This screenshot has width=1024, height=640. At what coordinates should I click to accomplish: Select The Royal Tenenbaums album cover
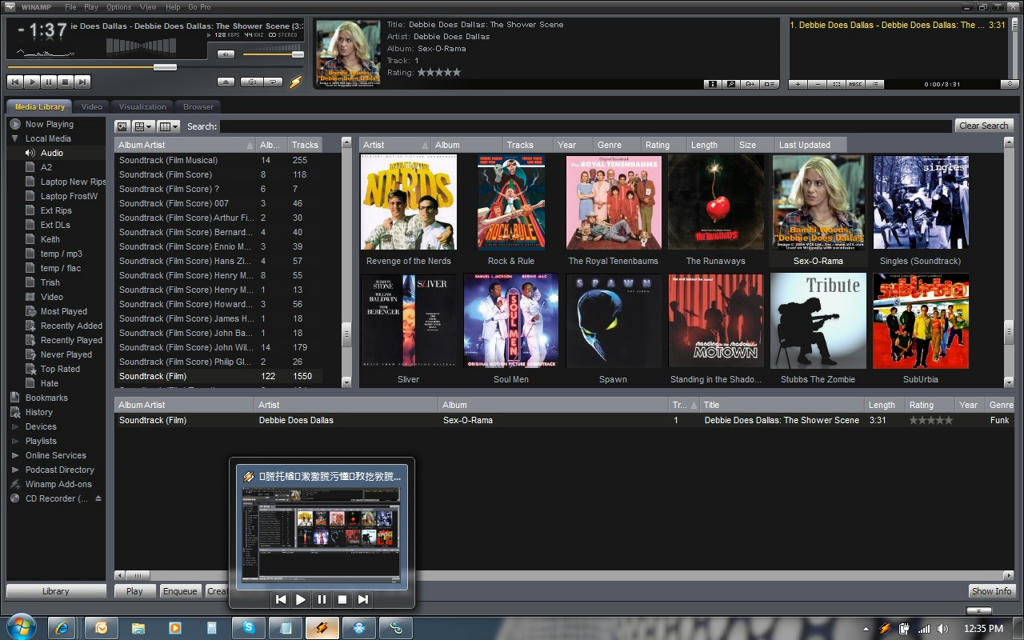613,202
